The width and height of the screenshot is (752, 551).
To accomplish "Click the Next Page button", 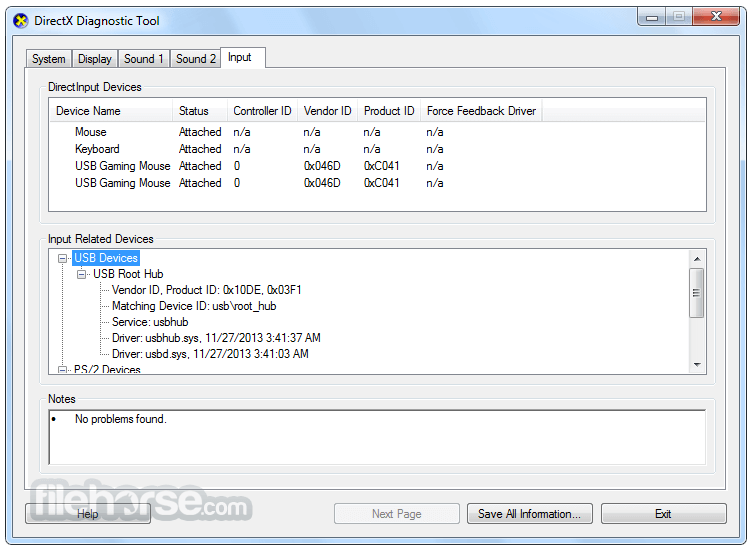I will coord(397,514).
